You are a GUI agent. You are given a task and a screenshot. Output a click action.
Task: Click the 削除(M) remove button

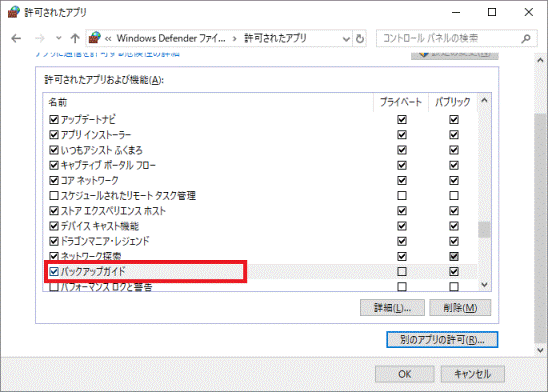460,308
